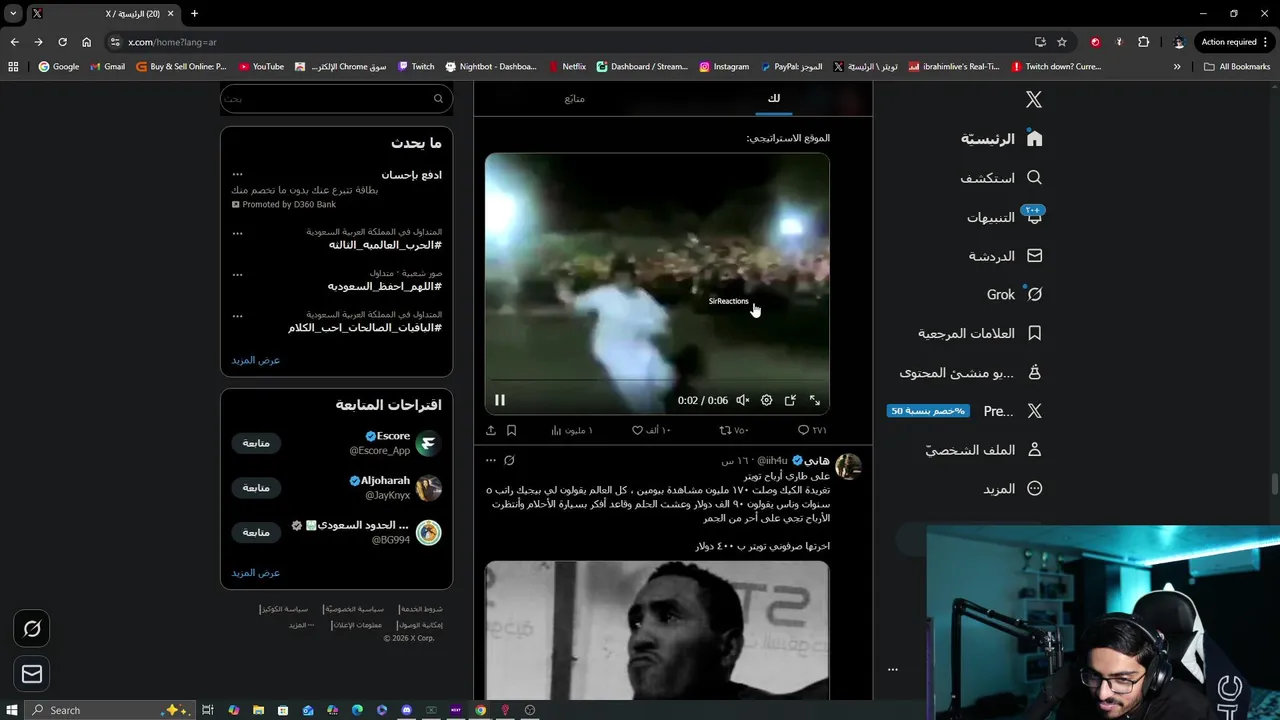This screenshot has width=1280, height=720.
Task: Open الملف الشخصيّ profile item
Action: coord(984,450)
